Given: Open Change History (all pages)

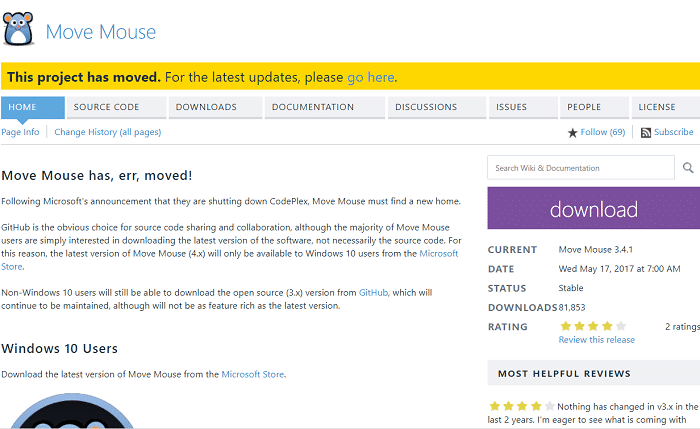Looking at the screenshot, I should tap(108, 132).
